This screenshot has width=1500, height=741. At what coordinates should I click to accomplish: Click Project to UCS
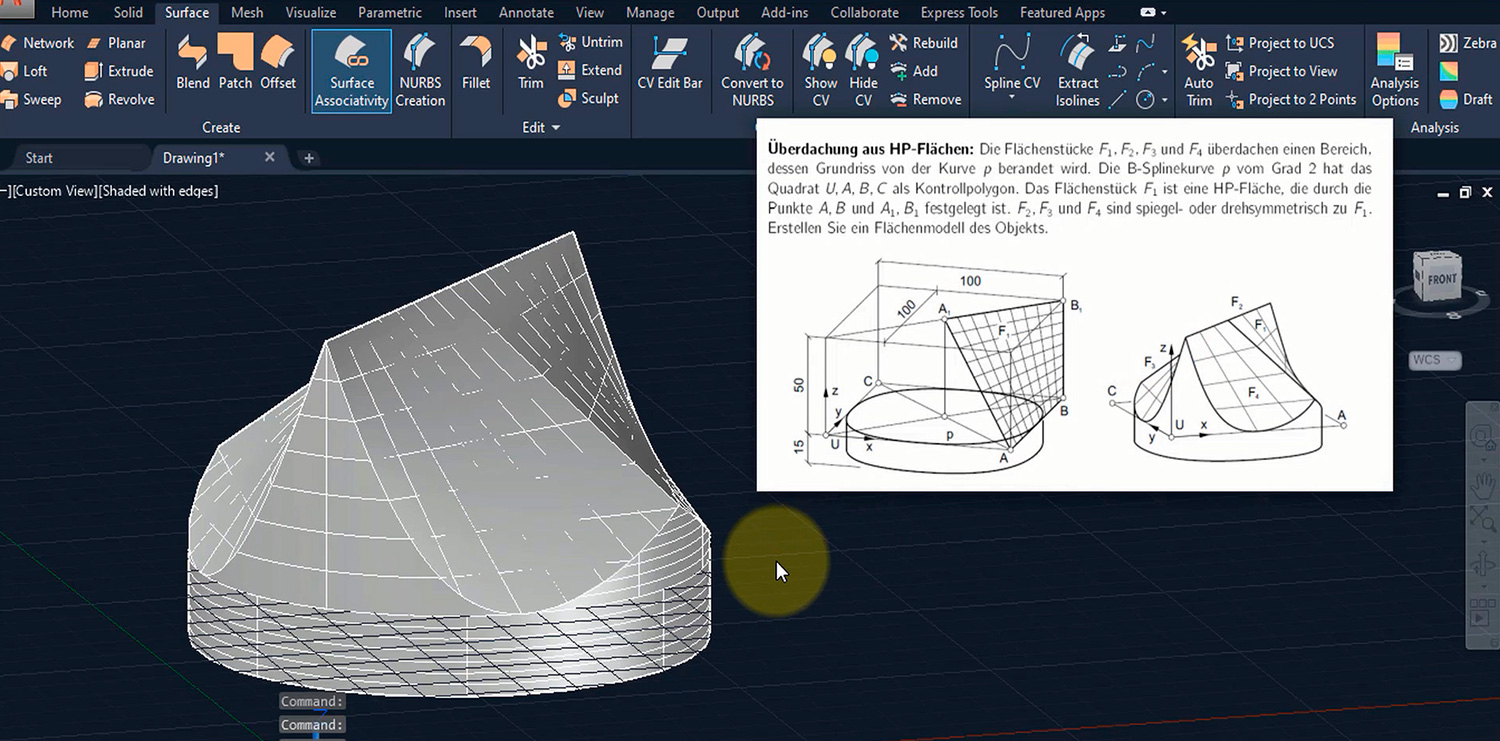click(x=1291, y=43)
